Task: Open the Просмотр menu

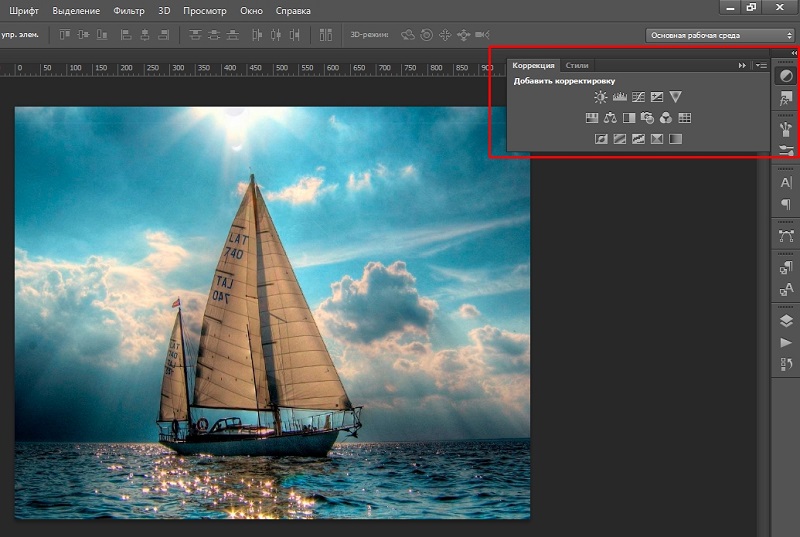Action: 205,11
